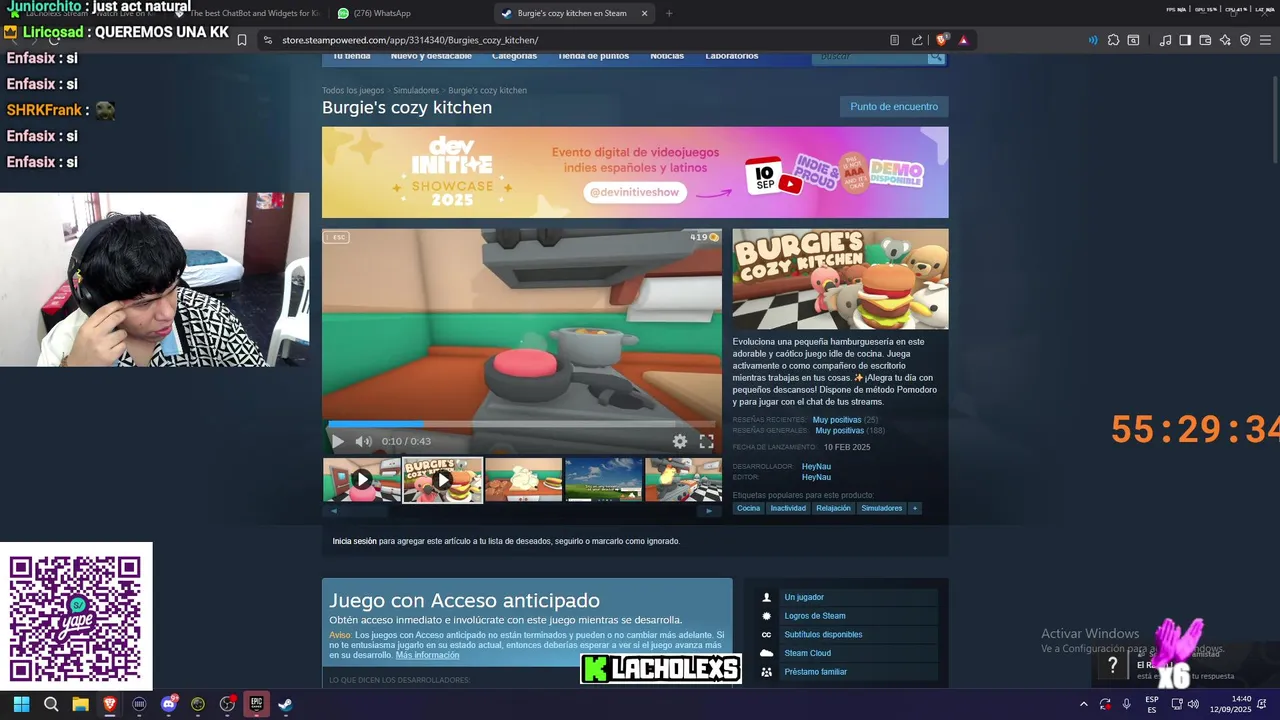
Task: Open the Dev Initive Showcase 2025 banner
Action: point(635,172)
